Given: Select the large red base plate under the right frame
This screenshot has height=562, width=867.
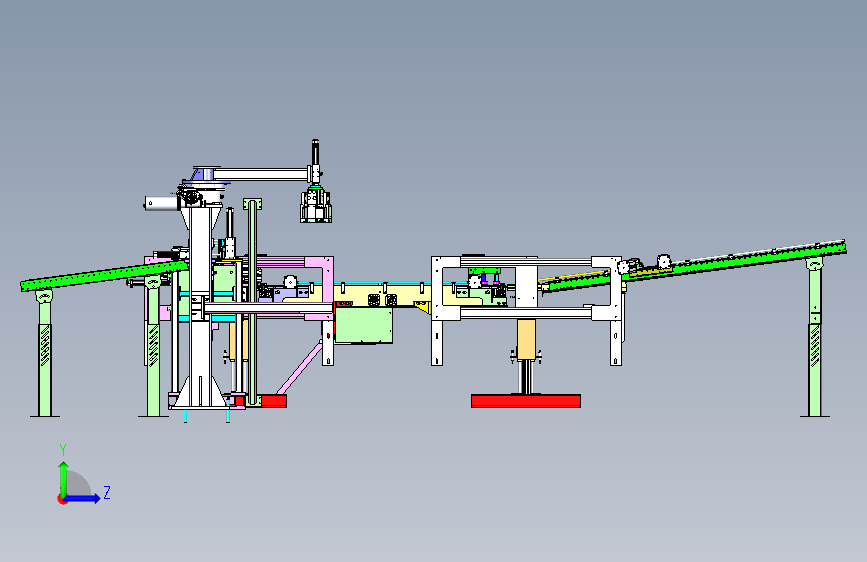Looking at the screenshot, I should [526, 401].
